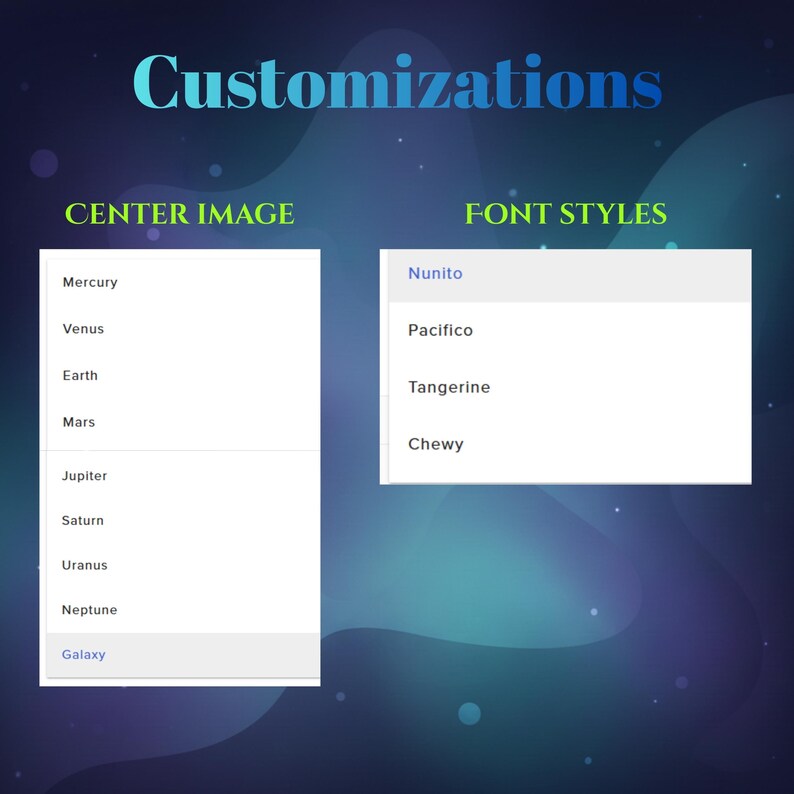Select the Pacifico font option
Image resolution: width=794 pixels, height=794 pixels.
pos(570,330)
